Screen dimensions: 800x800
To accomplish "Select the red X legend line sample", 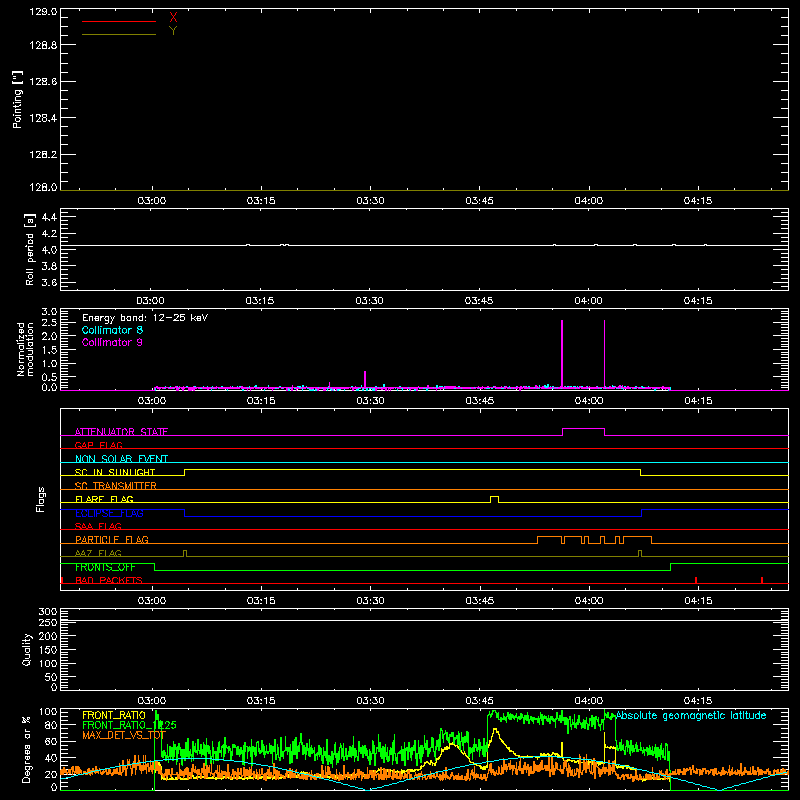I will tap(119, 21).
